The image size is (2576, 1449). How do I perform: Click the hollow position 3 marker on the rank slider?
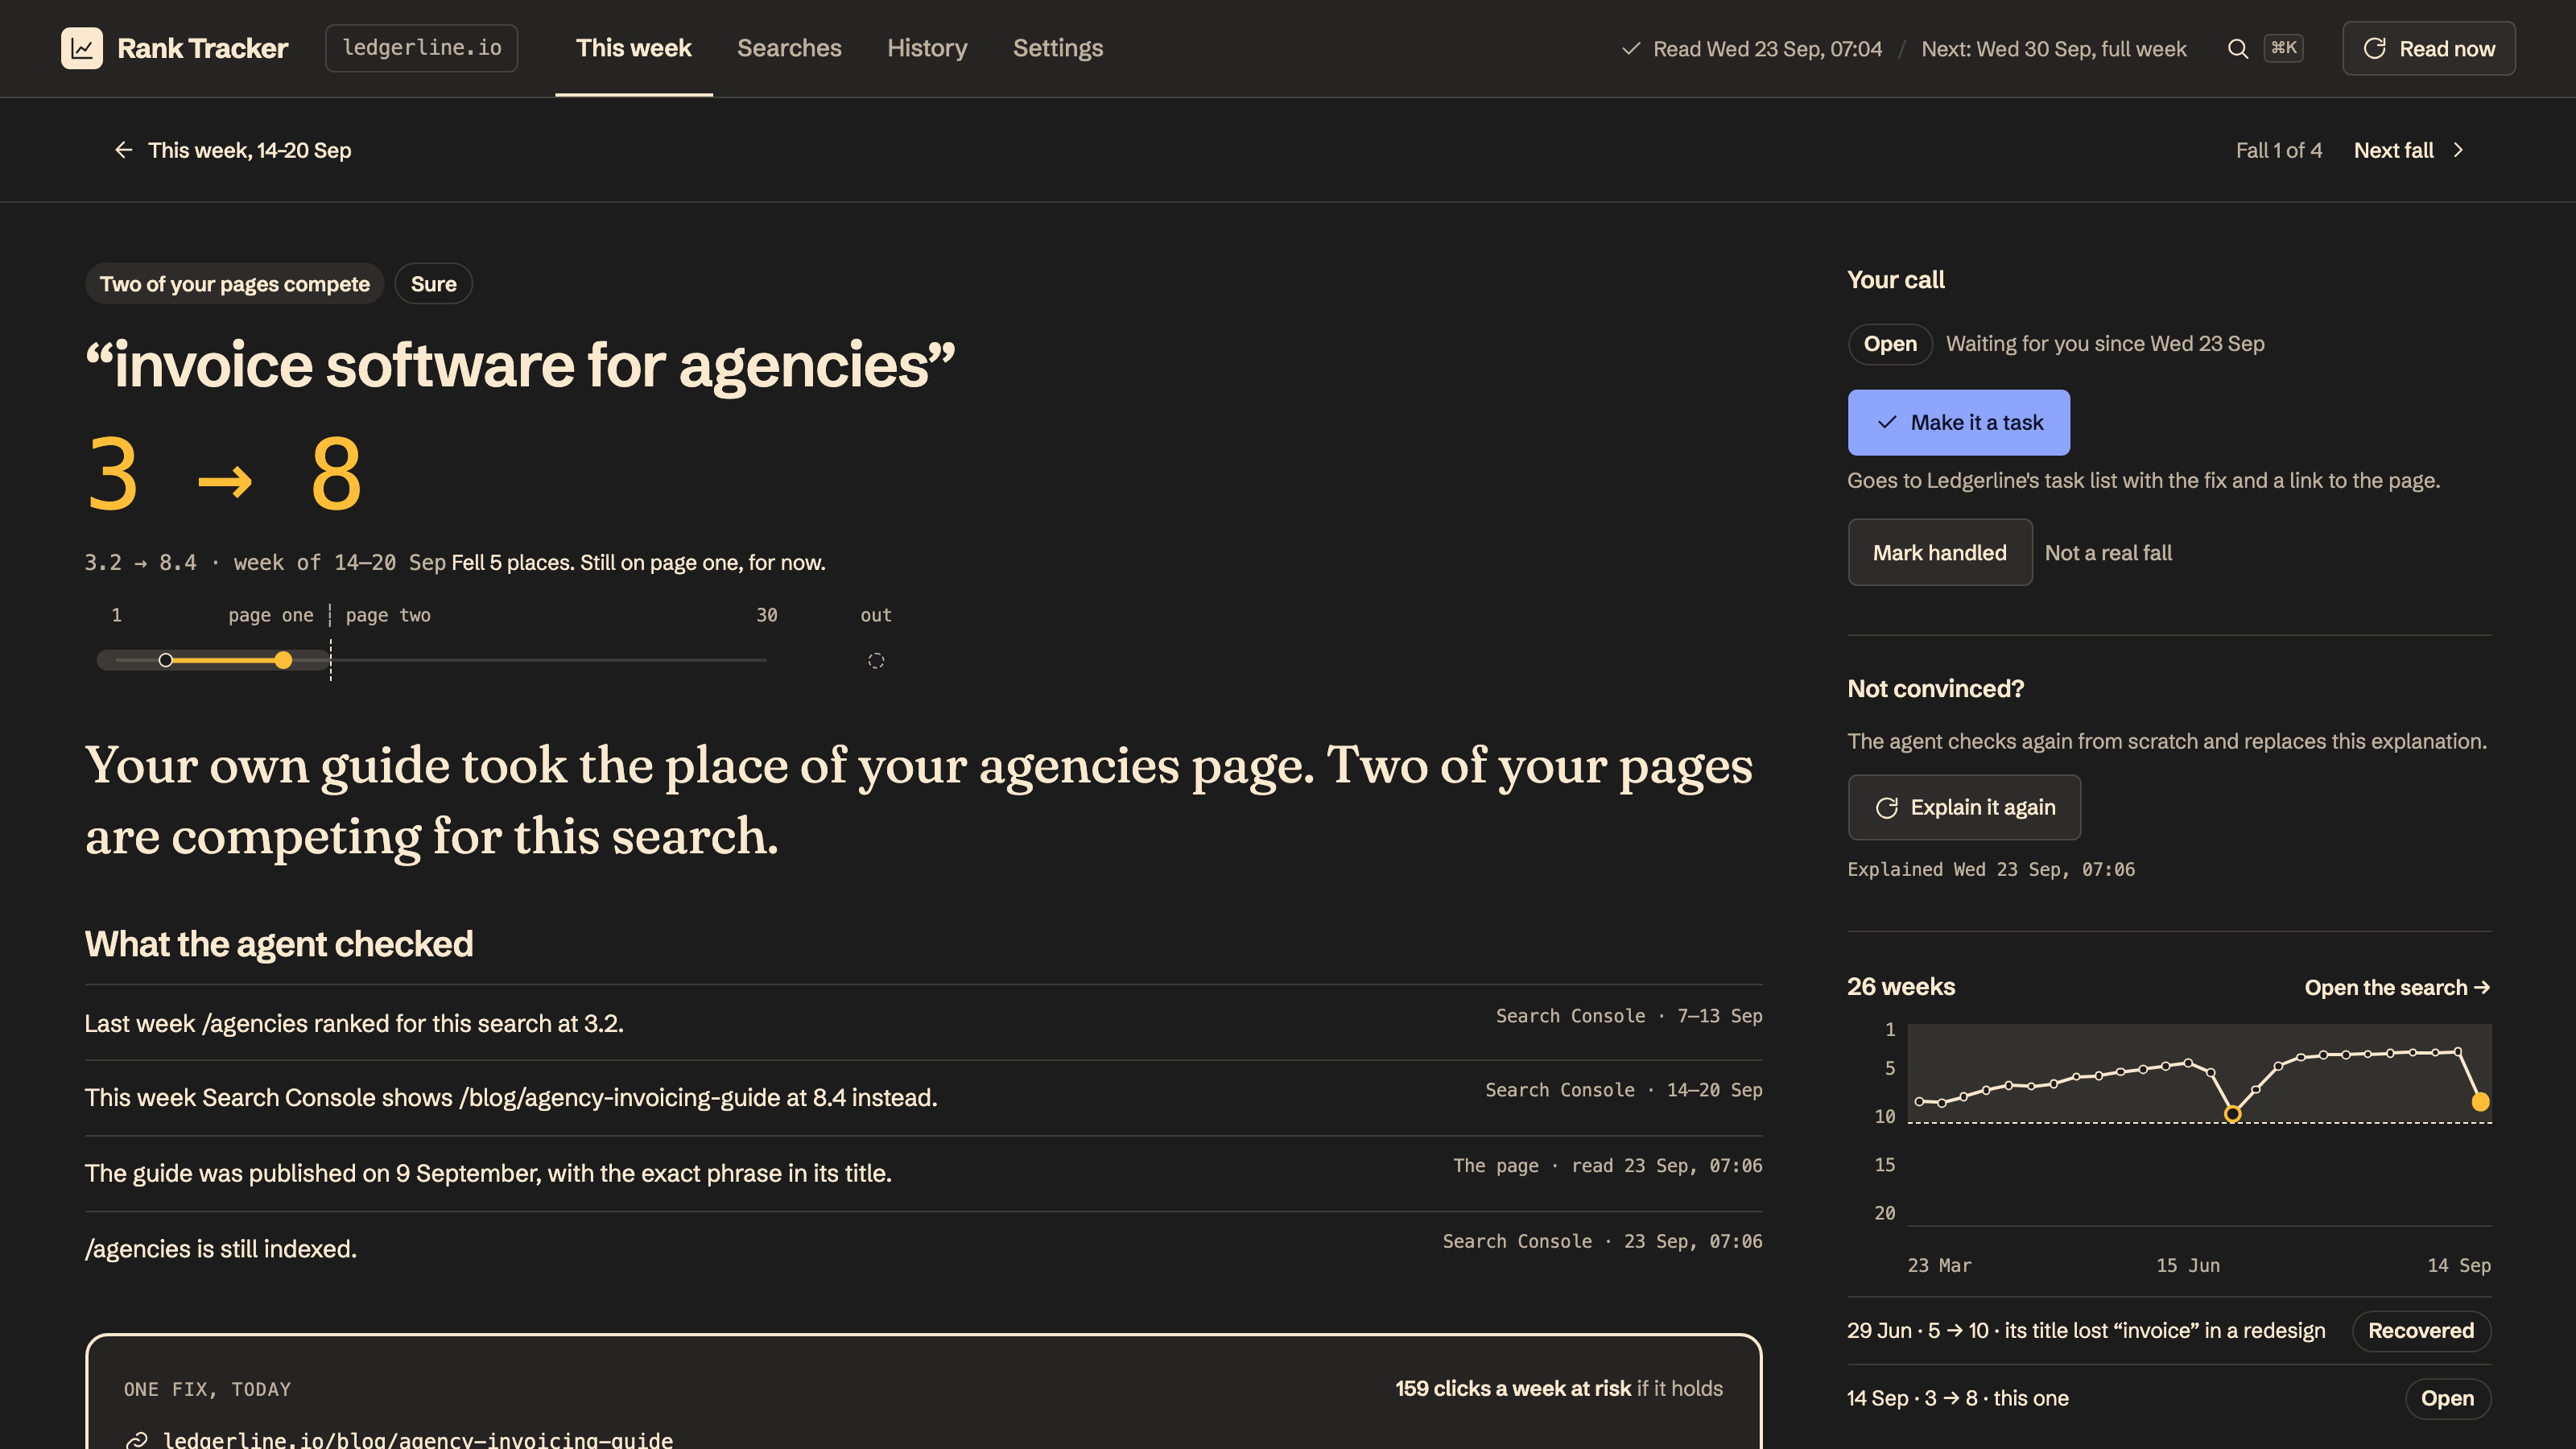pos(166,660)
